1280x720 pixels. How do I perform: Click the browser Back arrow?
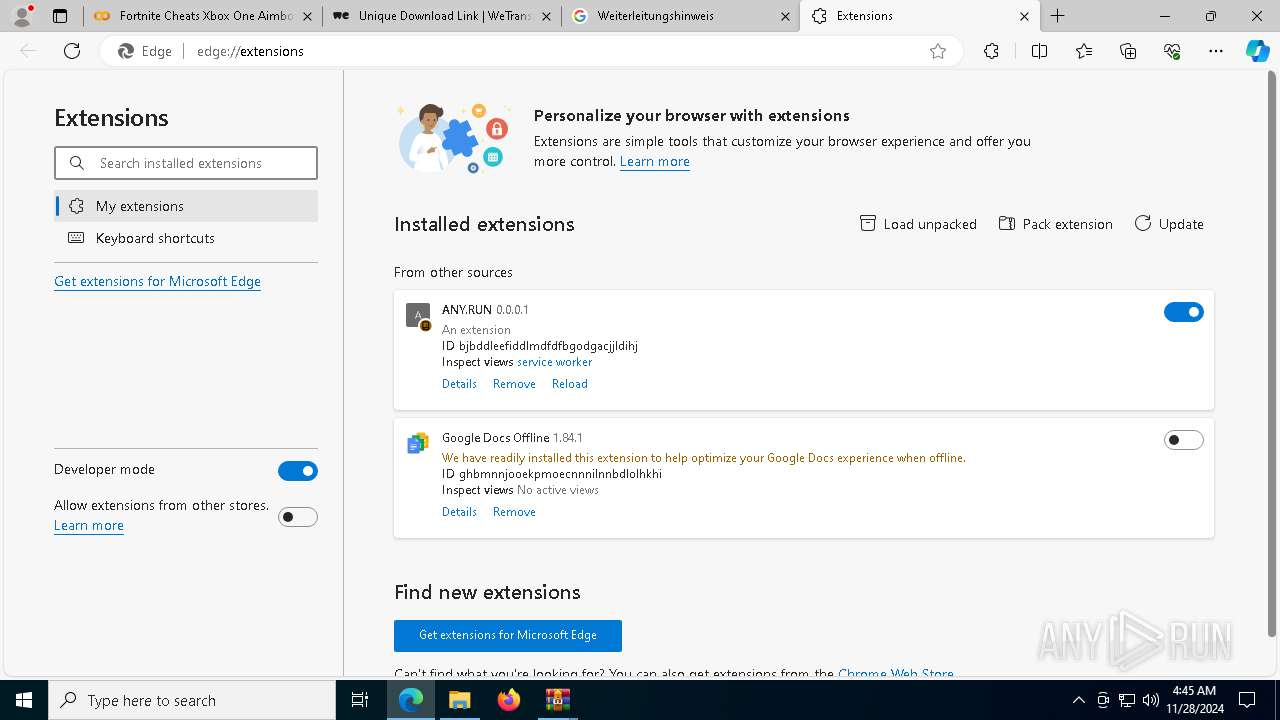click(x=28, y=51)
